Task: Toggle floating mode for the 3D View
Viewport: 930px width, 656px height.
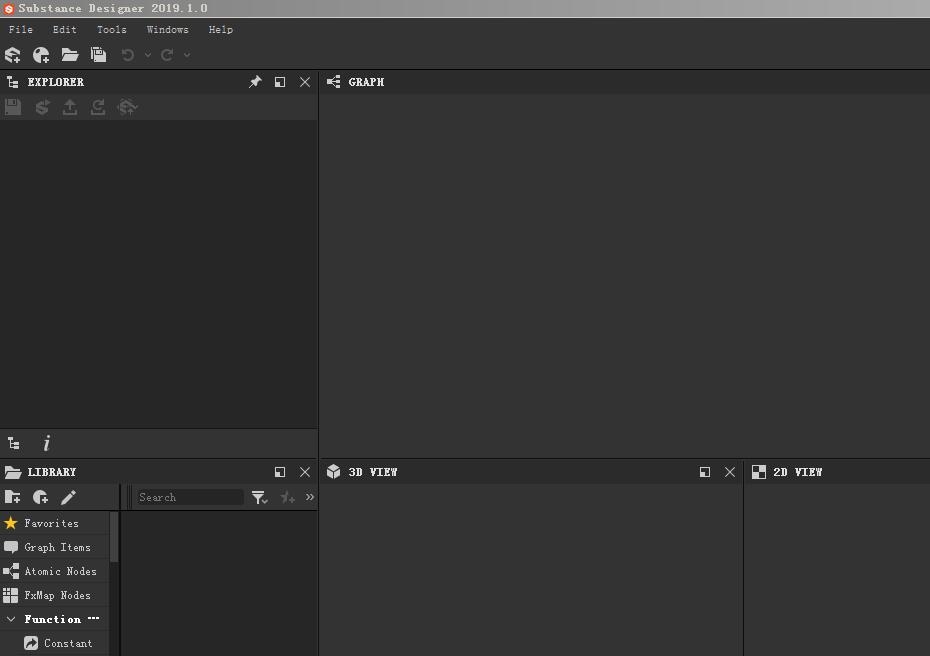Action: click(705, 472)
